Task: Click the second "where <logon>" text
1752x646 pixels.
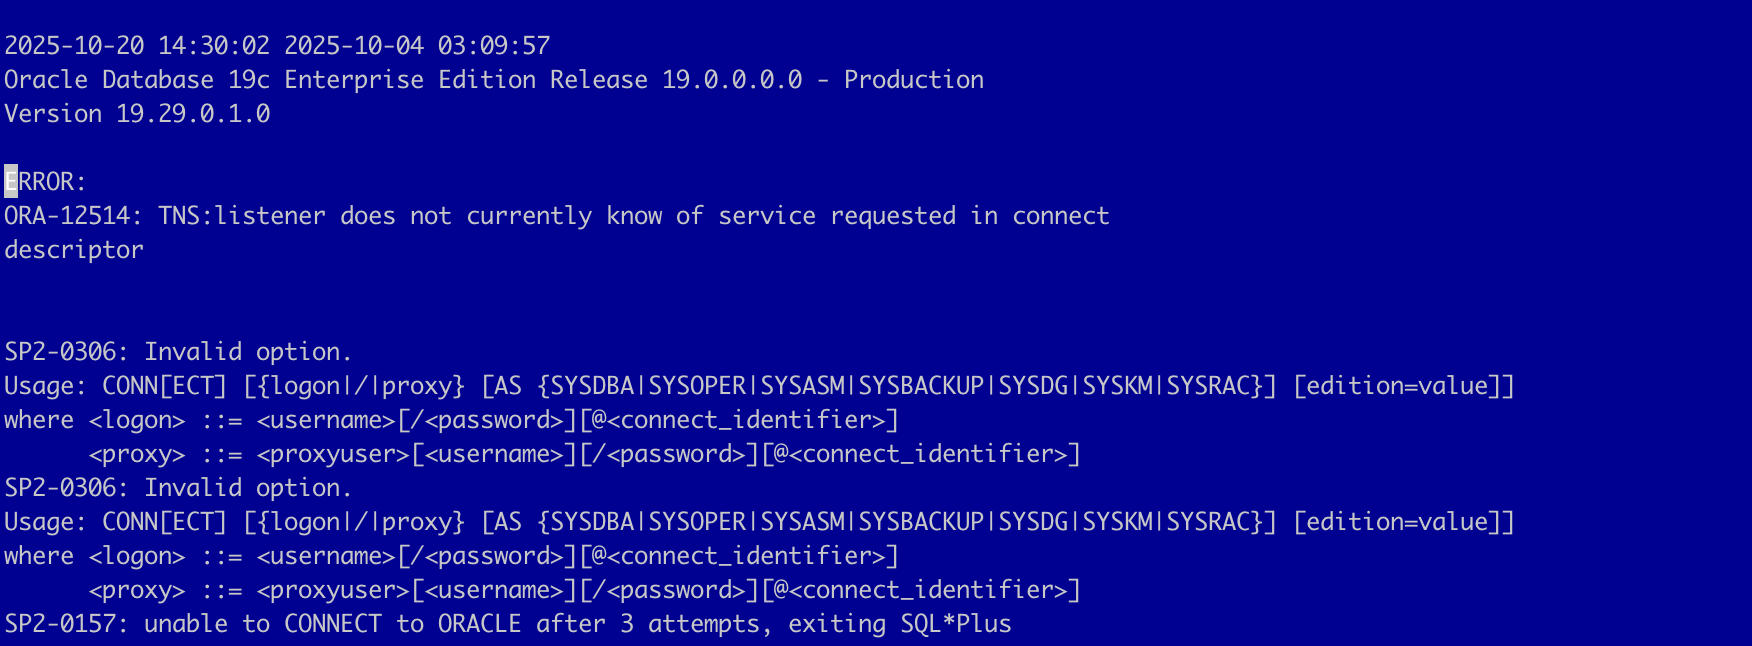Action: (x=94, y=556)
